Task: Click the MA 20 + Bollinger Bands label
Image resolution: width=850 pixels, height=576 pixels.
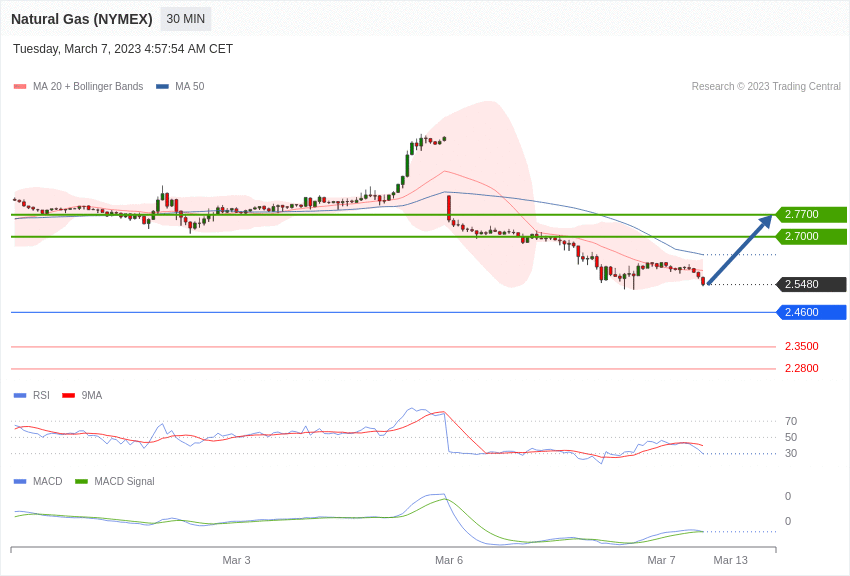Action: [x=88, y=86]
